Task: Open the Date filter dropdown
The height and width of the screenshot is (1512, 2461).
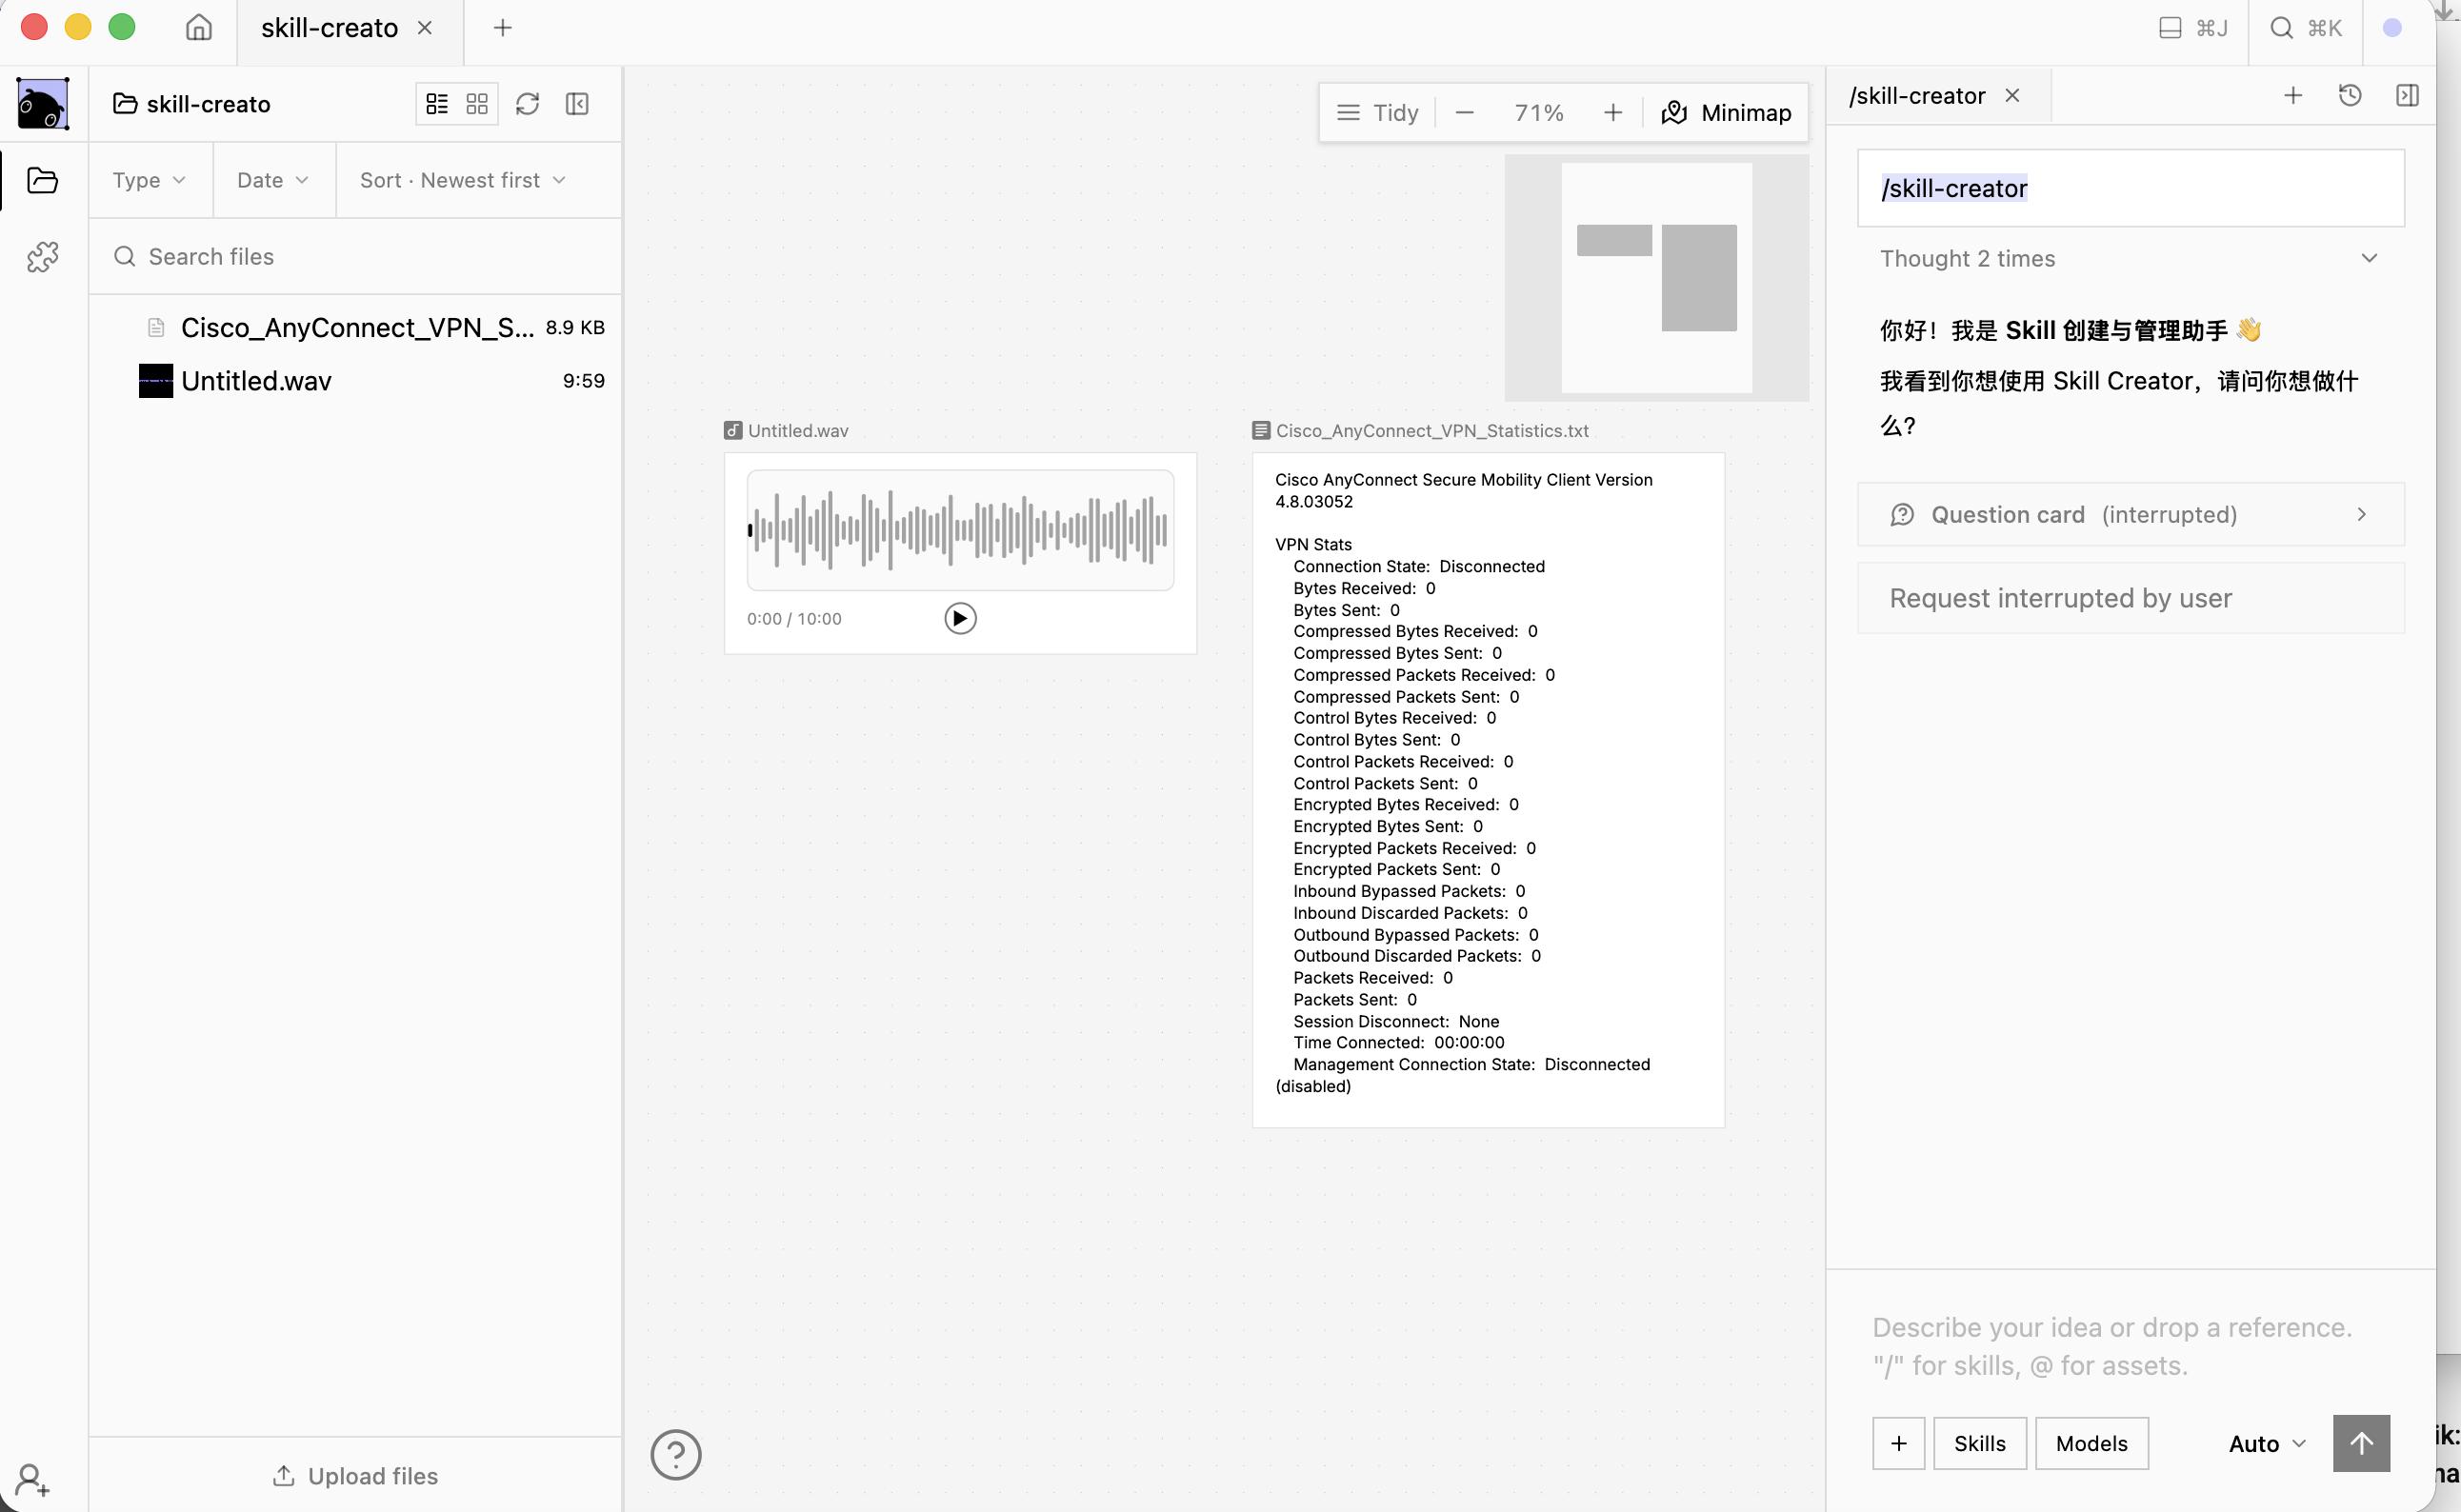Action: click(273, 180)
